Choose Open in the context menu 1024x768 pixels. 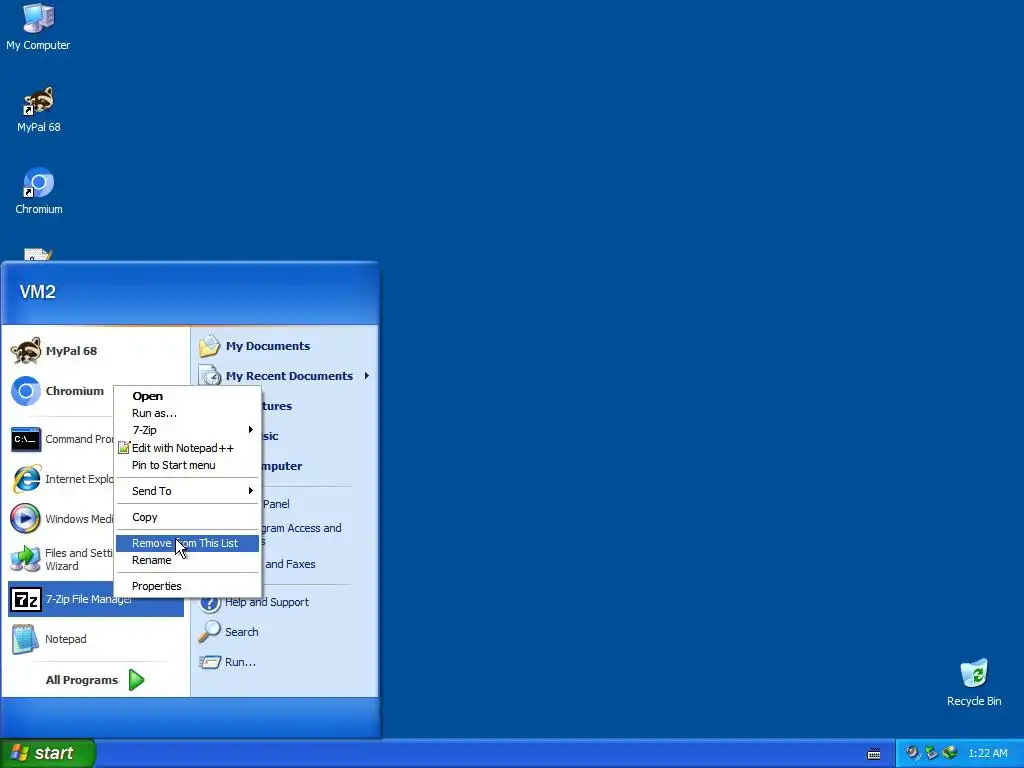(187, 396)
